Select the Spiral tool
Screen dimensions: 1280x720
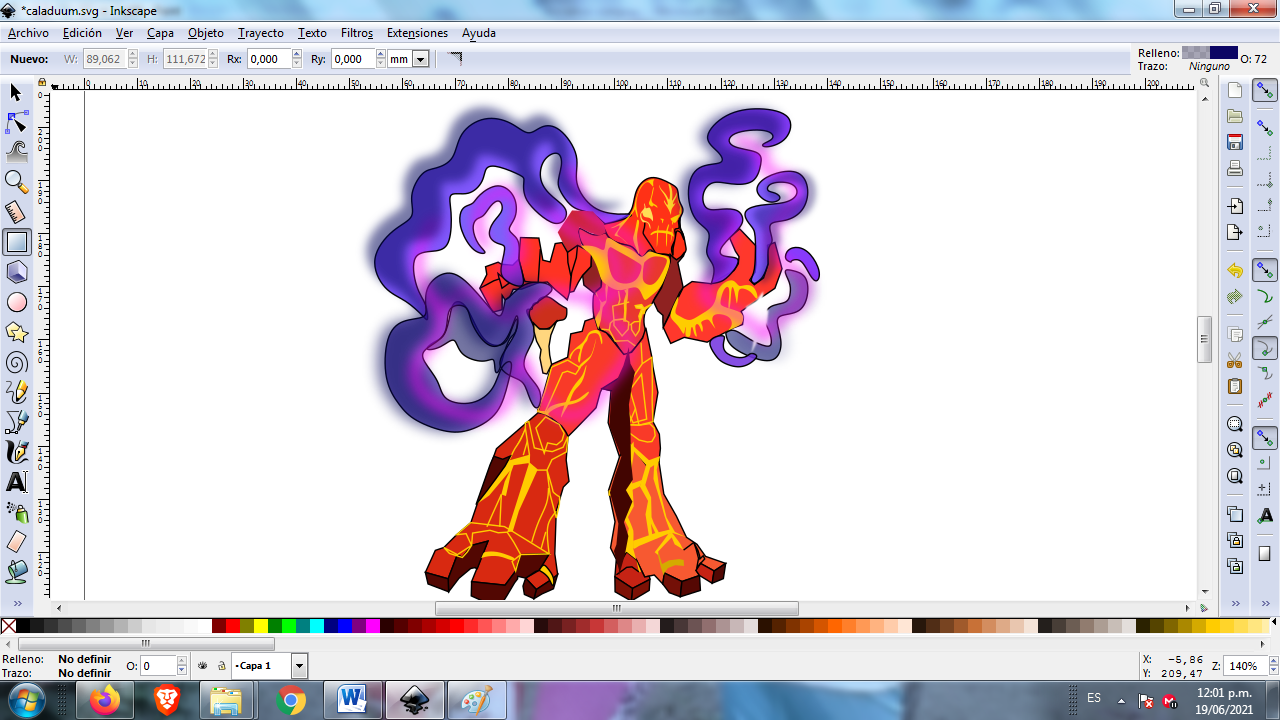pos(16,362)
